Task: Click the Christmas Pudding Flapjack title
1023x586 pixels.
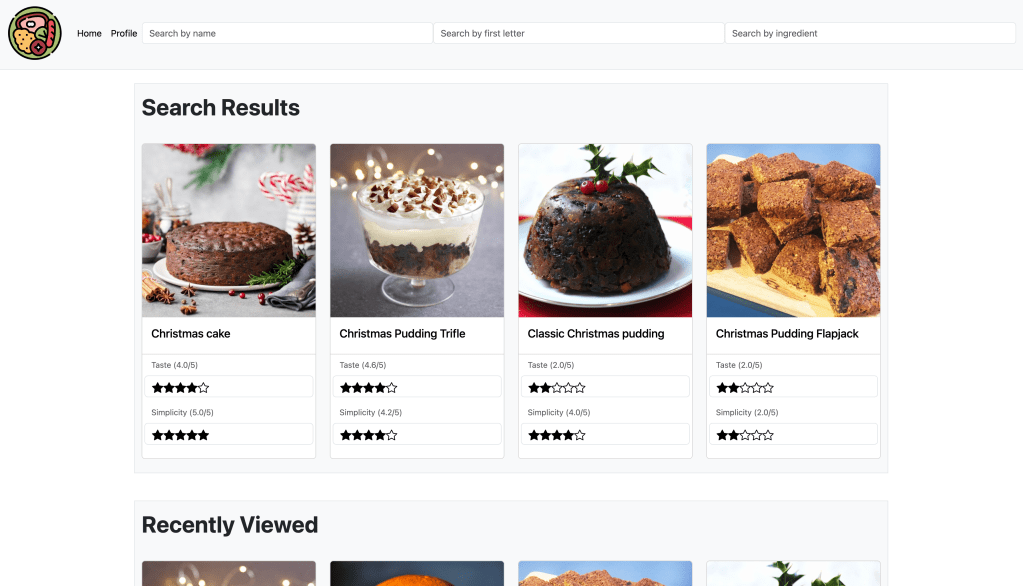Action: tap(787, 333)
